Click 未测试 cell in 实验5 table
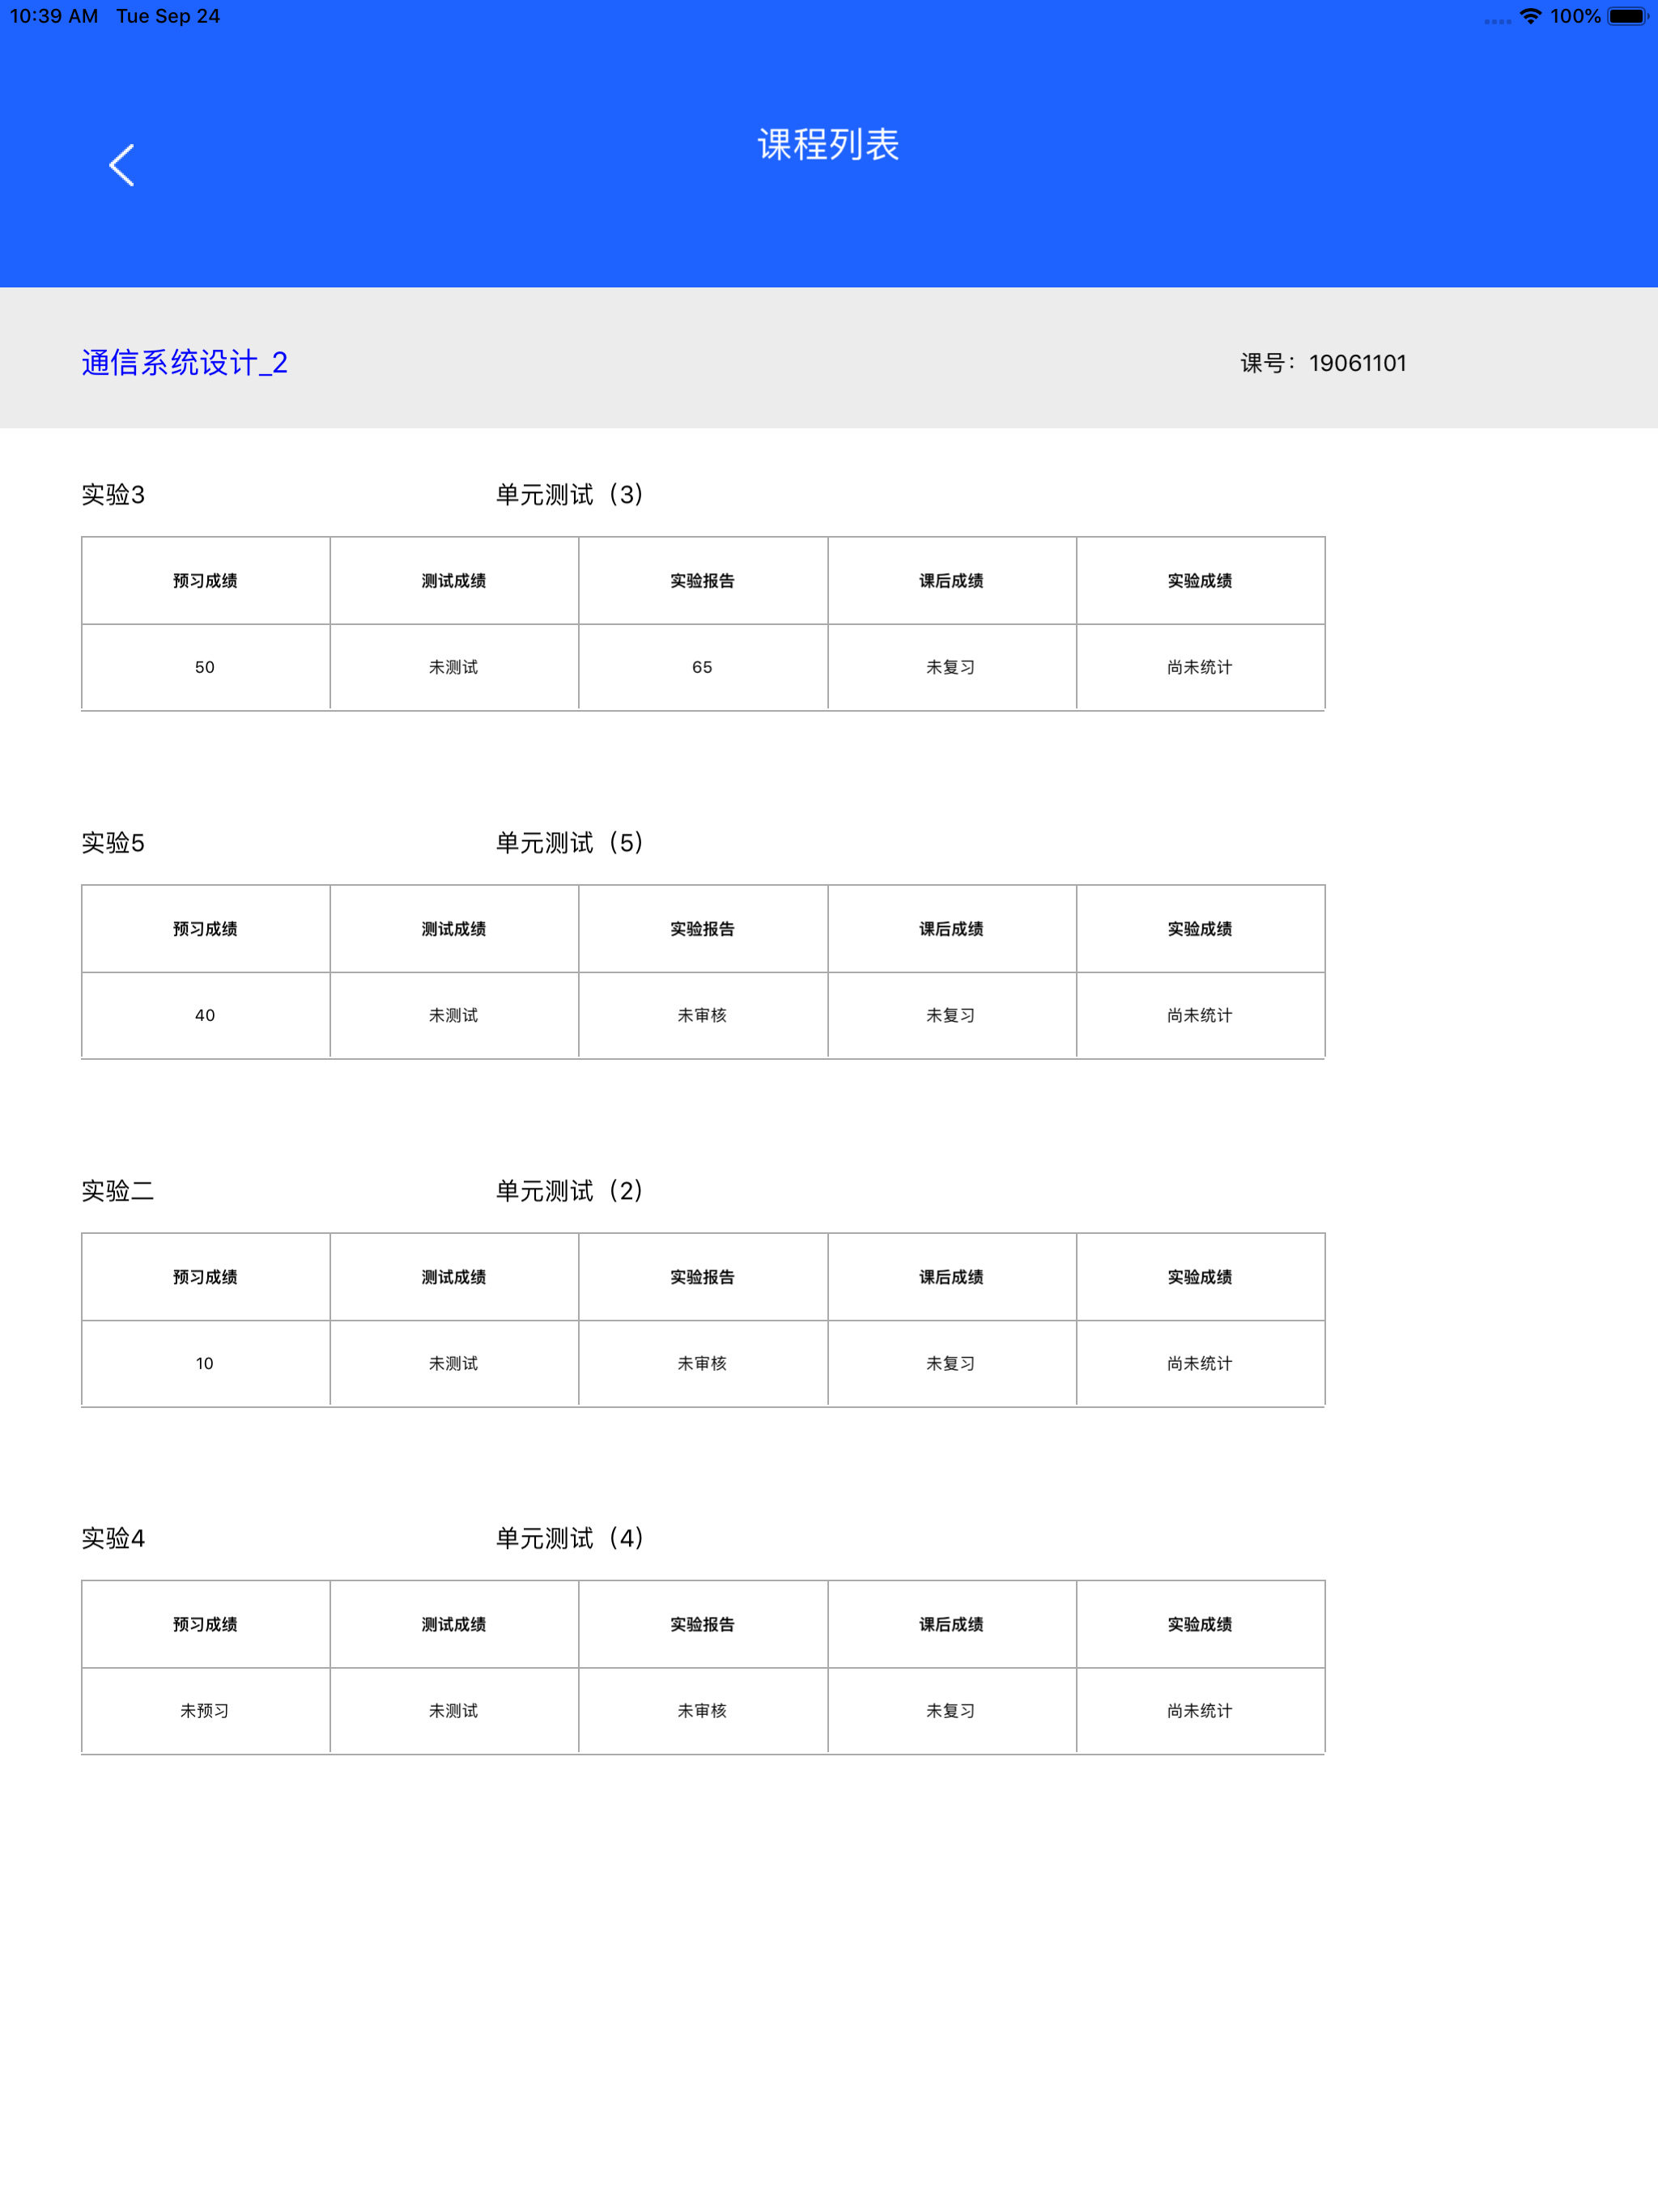Image resolution: width=1658 pixels, height=2212 pixels. [x=453, y=1015]
